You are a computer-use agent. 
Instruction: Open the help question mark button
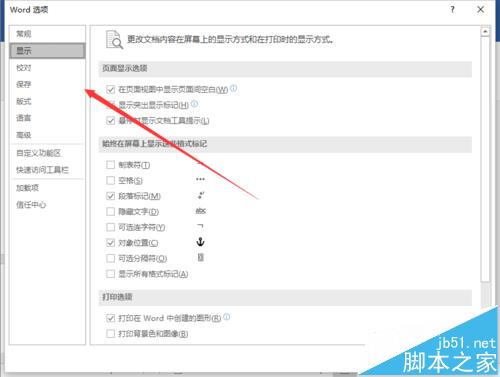pyautogui.click(x=452, y=10)
